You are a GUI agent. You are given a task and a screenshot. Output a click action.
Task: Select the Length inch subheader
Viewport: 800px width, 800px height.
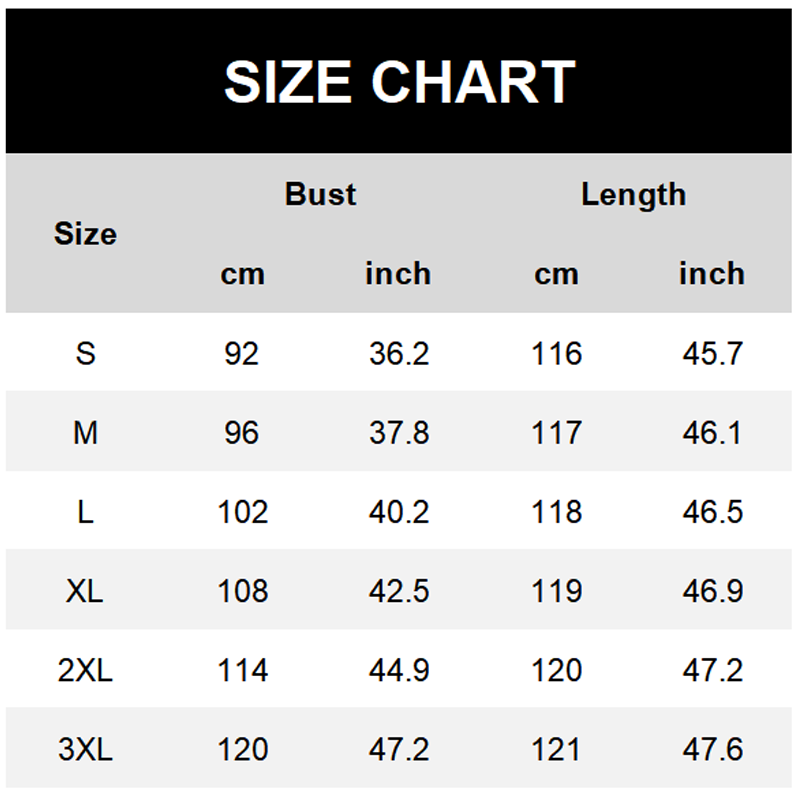(x=711, y=273)
